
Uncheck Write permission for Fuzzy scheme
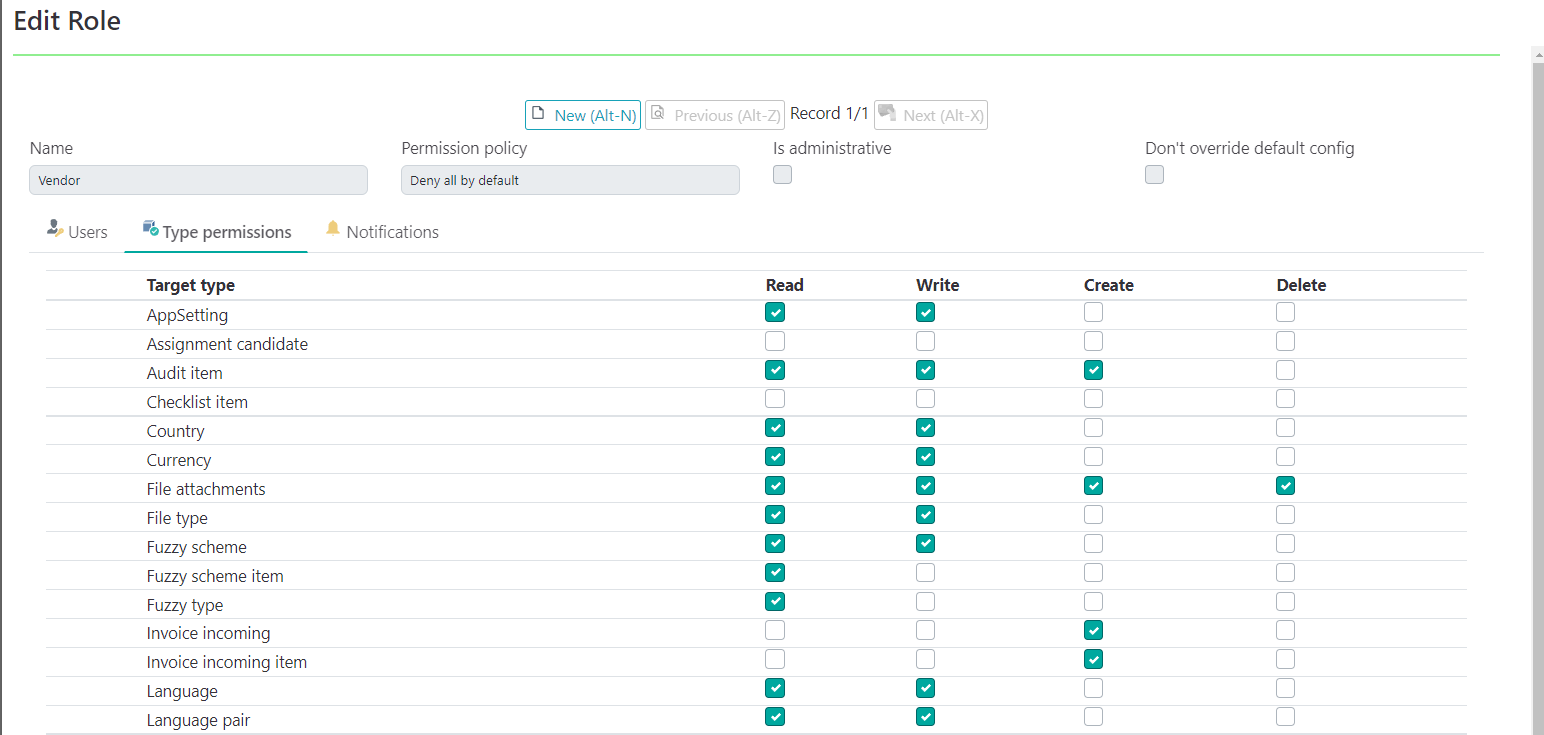pos(926,544)
